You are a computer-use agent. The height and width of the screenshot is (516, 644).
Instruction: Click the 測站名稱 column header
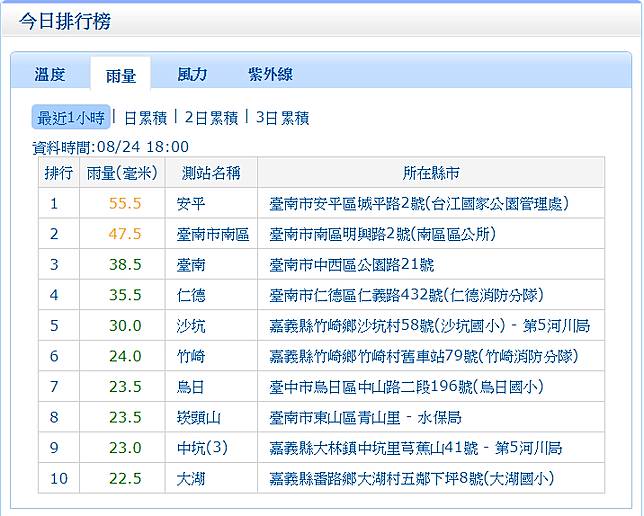pyautogui.click(x=211, y=173)
